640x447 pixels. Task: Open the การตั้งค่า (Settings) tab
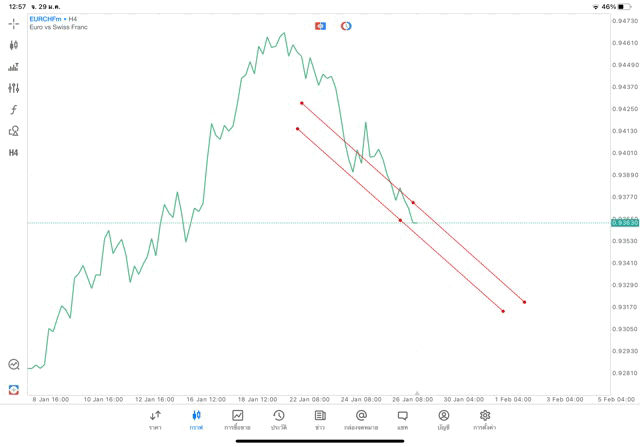(485, 419)
